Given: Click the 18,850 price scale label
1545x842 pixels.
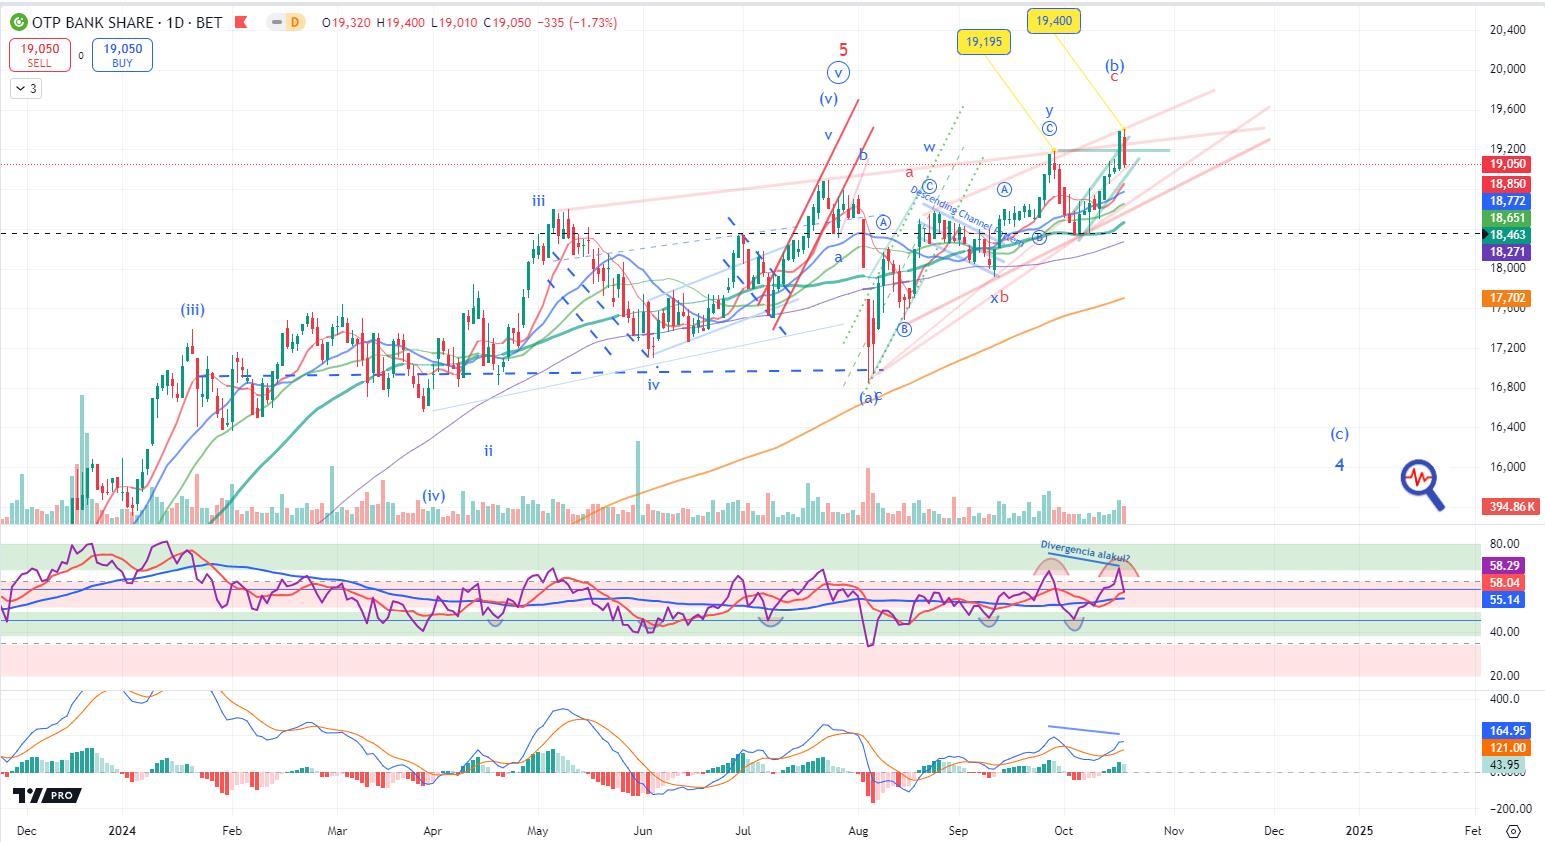Looking at the screenshot, I should (1508, 184).
